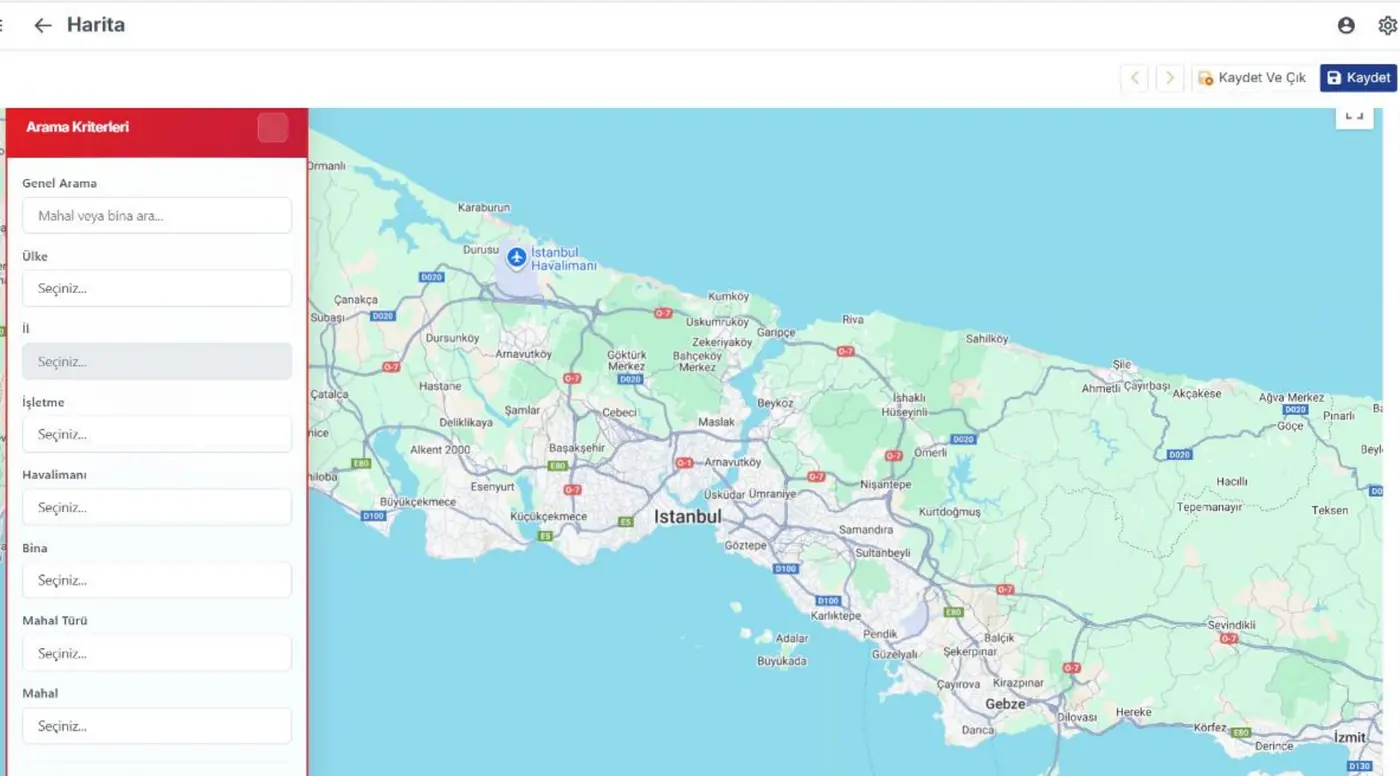The width and height of the screenshot is (1400, 776).
Task: Save with the Kaydet button
Action: pyautogui.click(x=1358, y=78)
